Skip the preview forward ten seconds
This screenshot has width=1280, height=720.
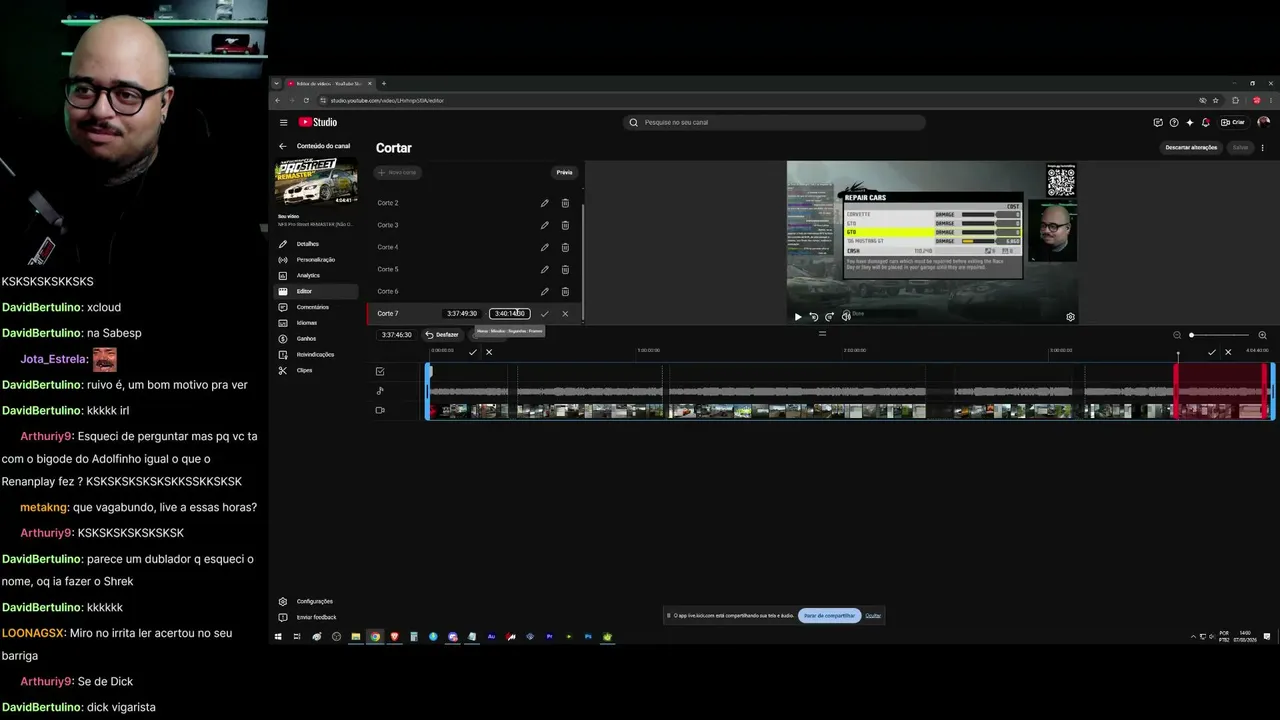pyautogui.click(x=830, y=317)
